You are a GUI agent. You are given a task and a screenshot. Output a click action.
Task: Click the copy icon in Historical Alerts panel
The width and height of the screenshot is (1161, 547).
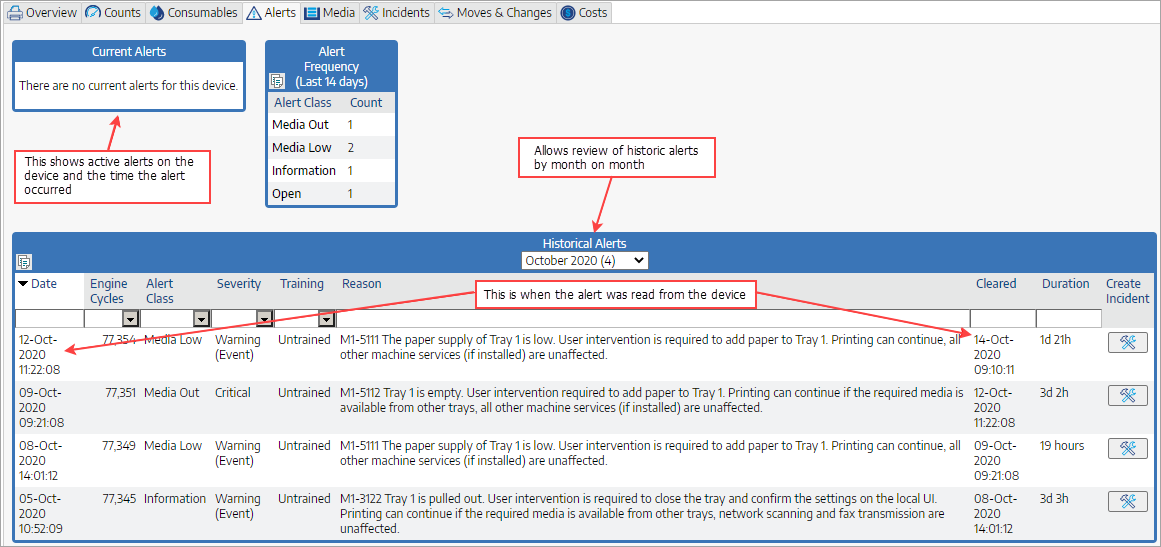(24, 261)
